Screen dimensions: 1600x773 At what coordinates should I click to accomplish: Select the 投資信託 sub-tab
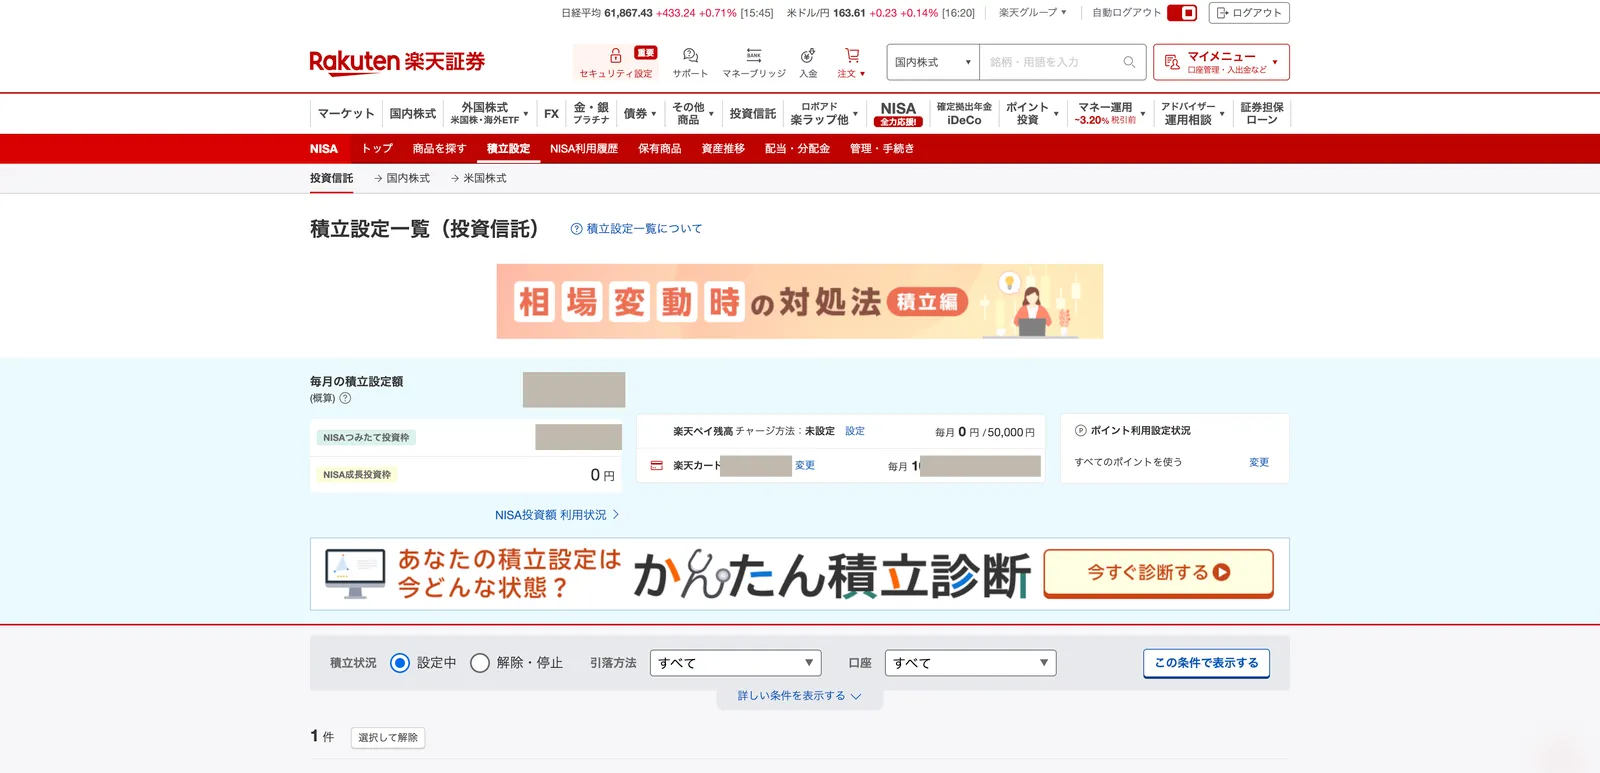pyautogui.click(x=331, y=178)
